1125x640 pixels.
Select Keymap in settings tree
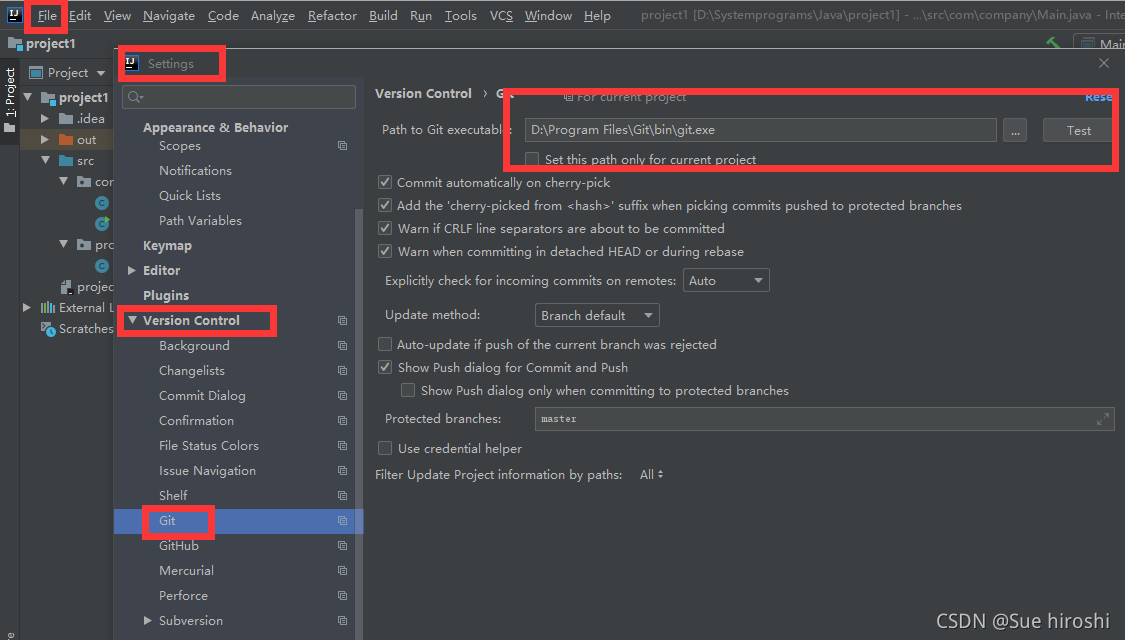click(x=167, y=245)
